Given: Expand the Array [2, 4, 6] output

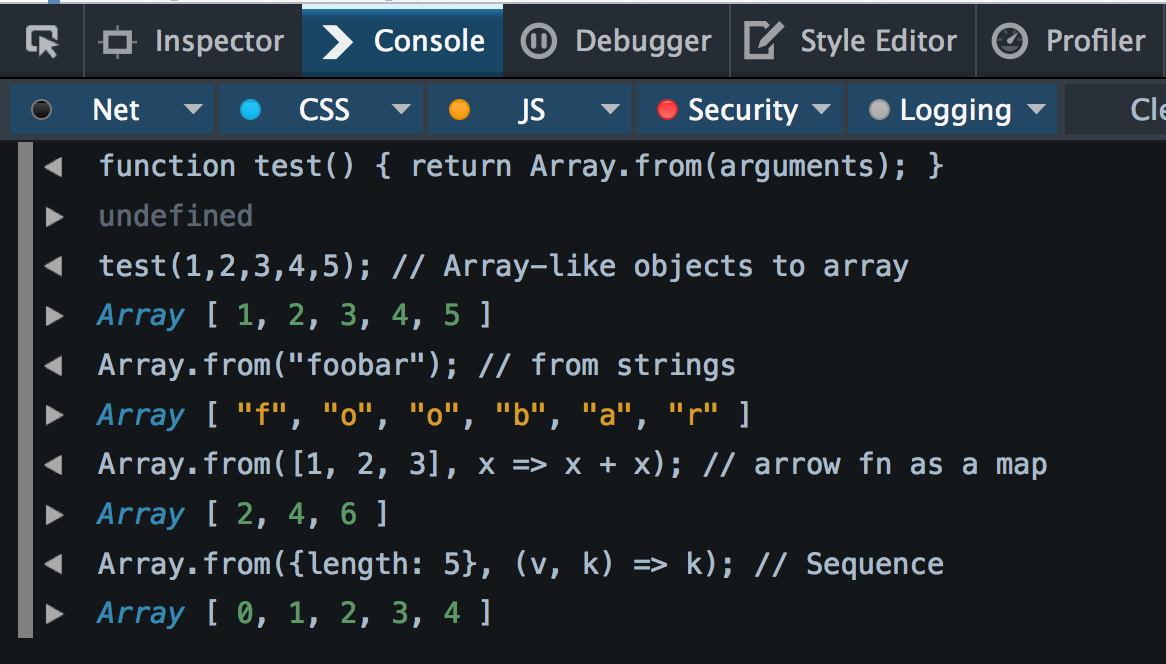Looking at the screenshot, I should (54, 515).
